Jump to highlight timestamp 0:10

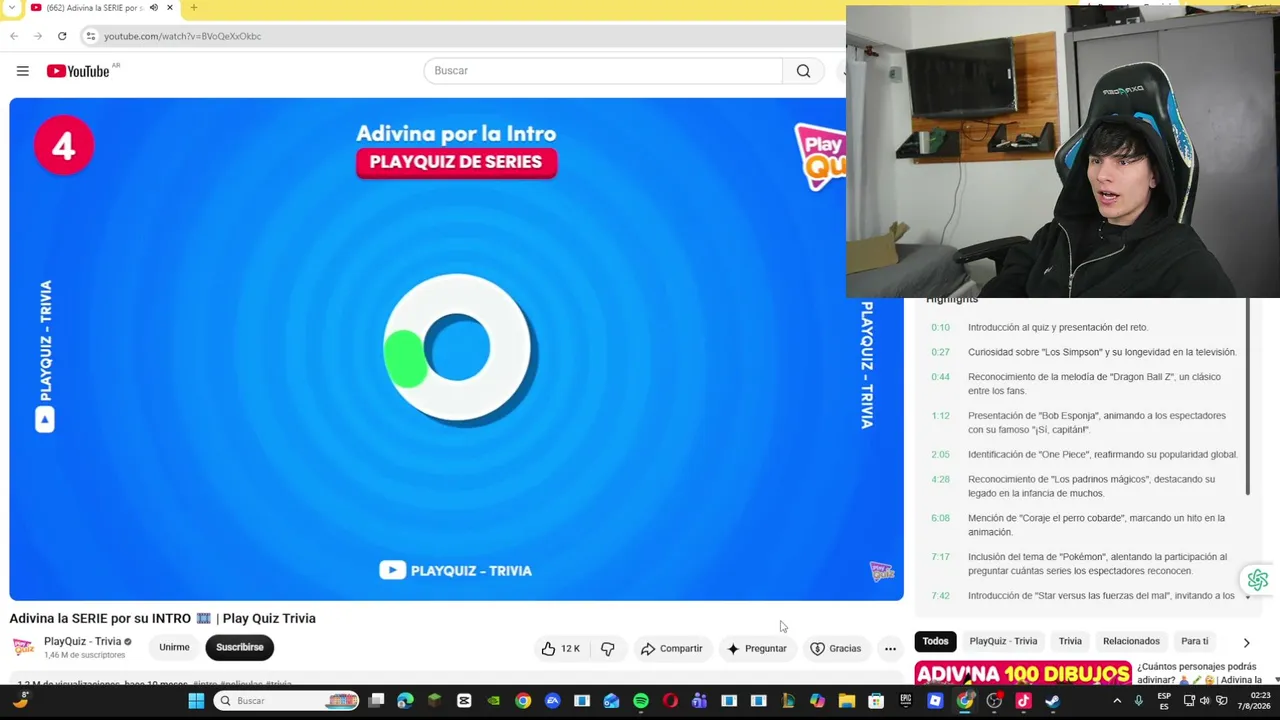(940, 327)
